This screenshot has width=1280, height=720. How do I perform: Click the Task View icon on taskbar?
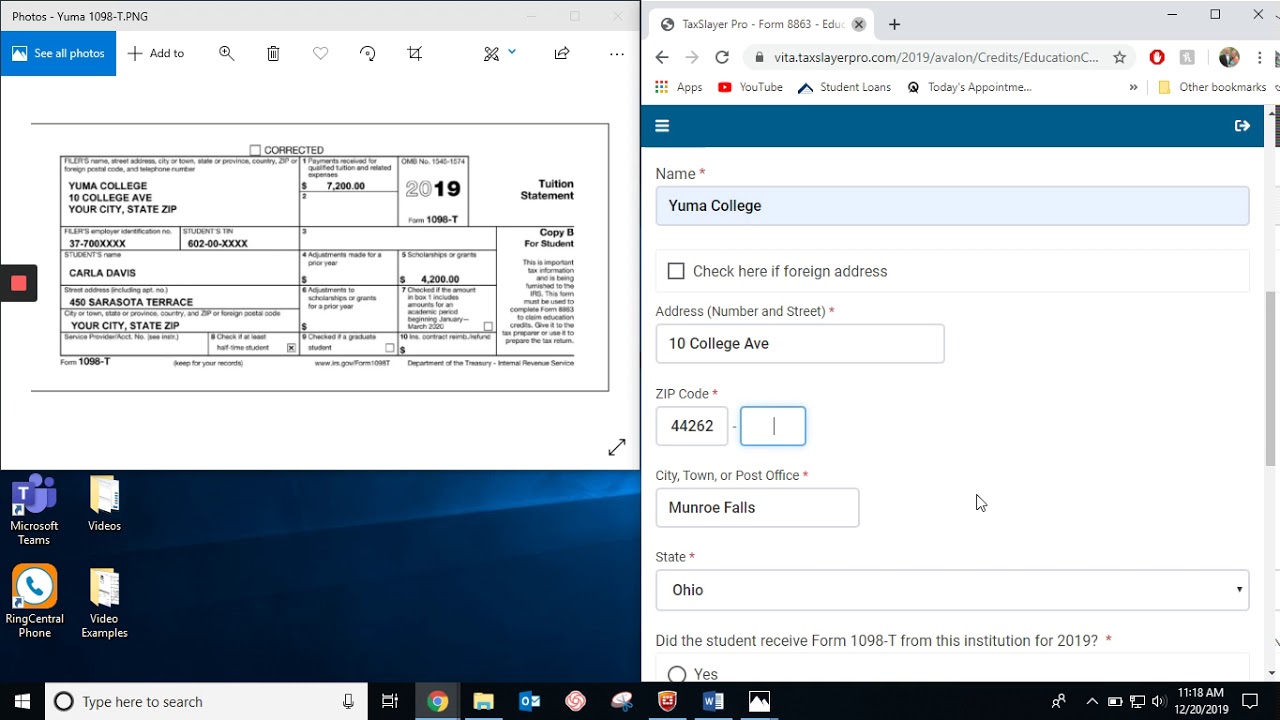(390, 701)
